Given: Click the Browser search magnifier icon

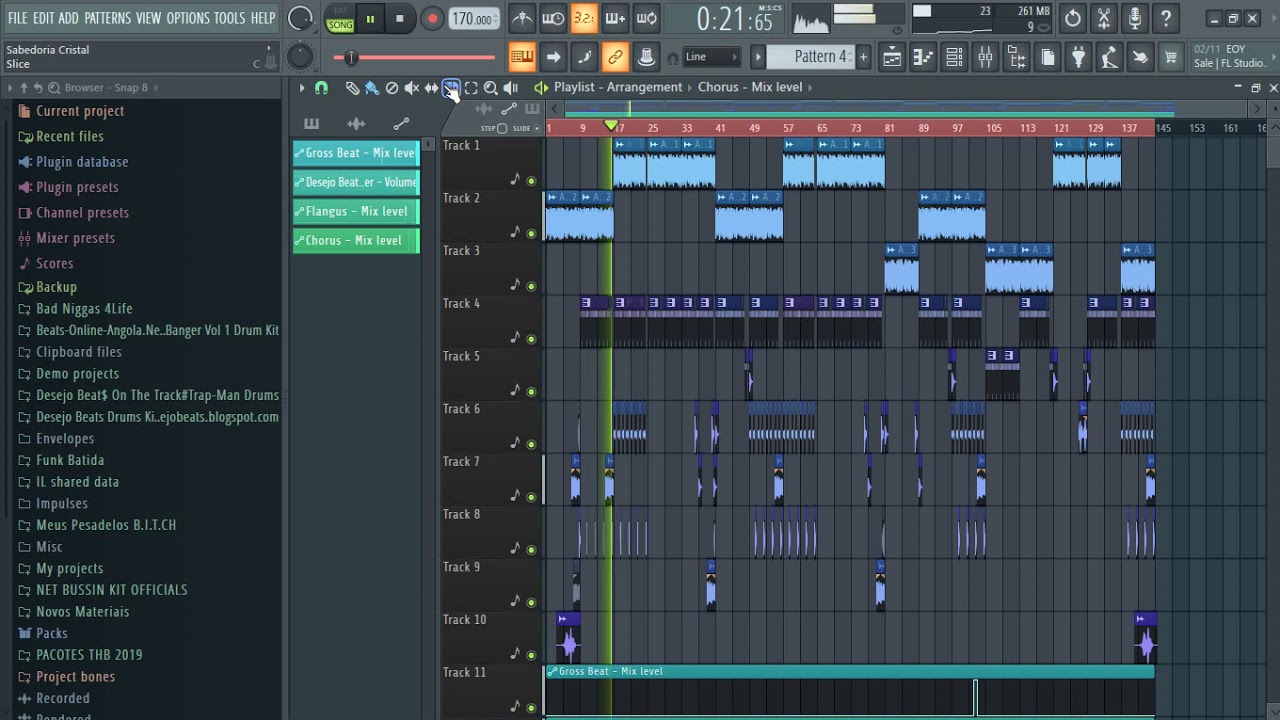Looking at the screenshot, I should click(54, 88).
